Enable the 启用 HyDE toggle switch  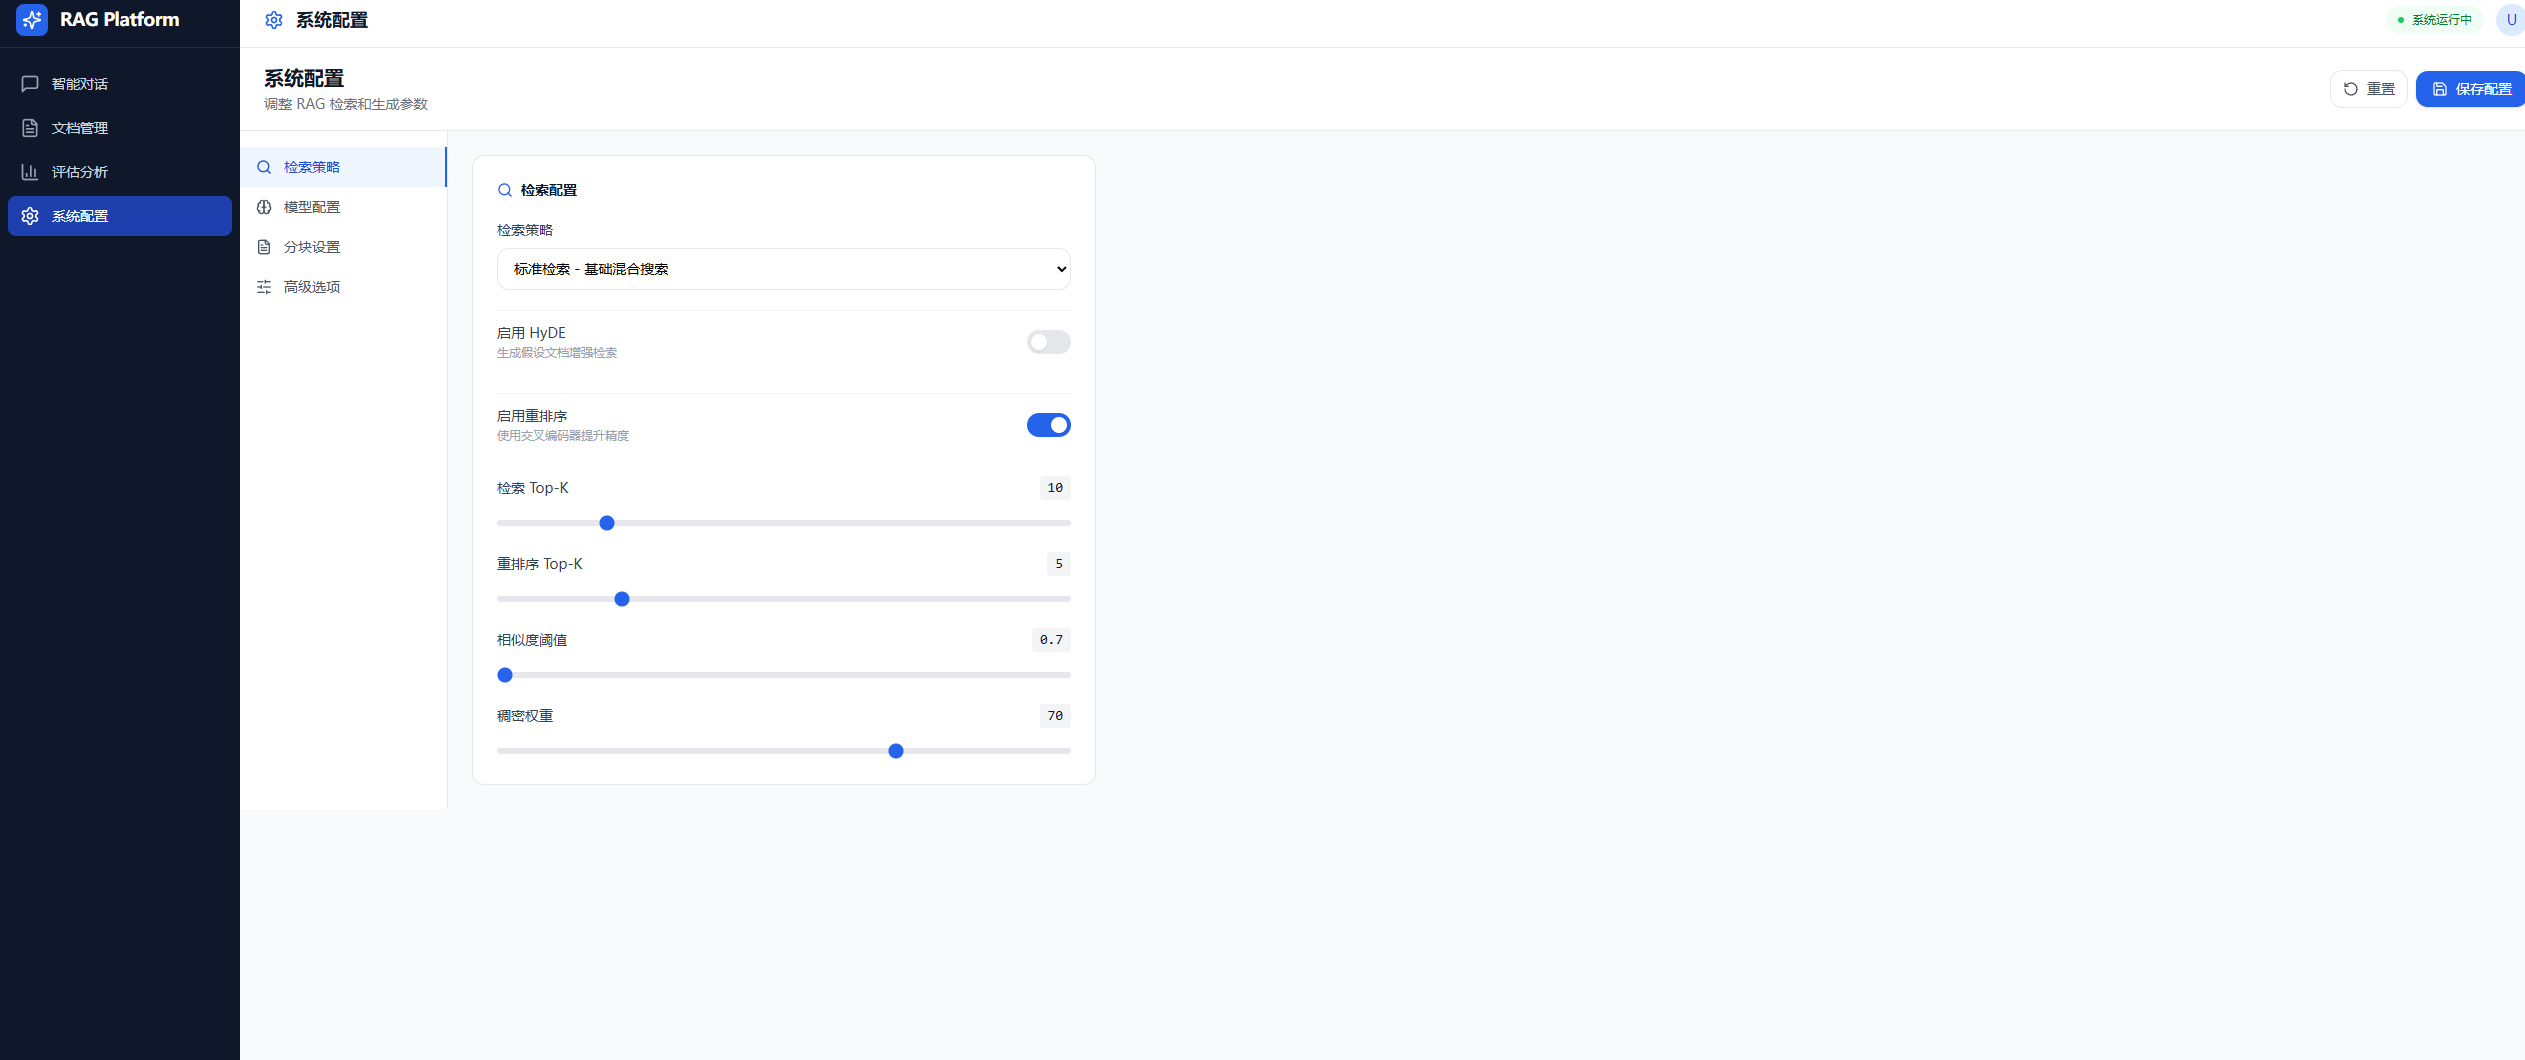[1049, 342]
